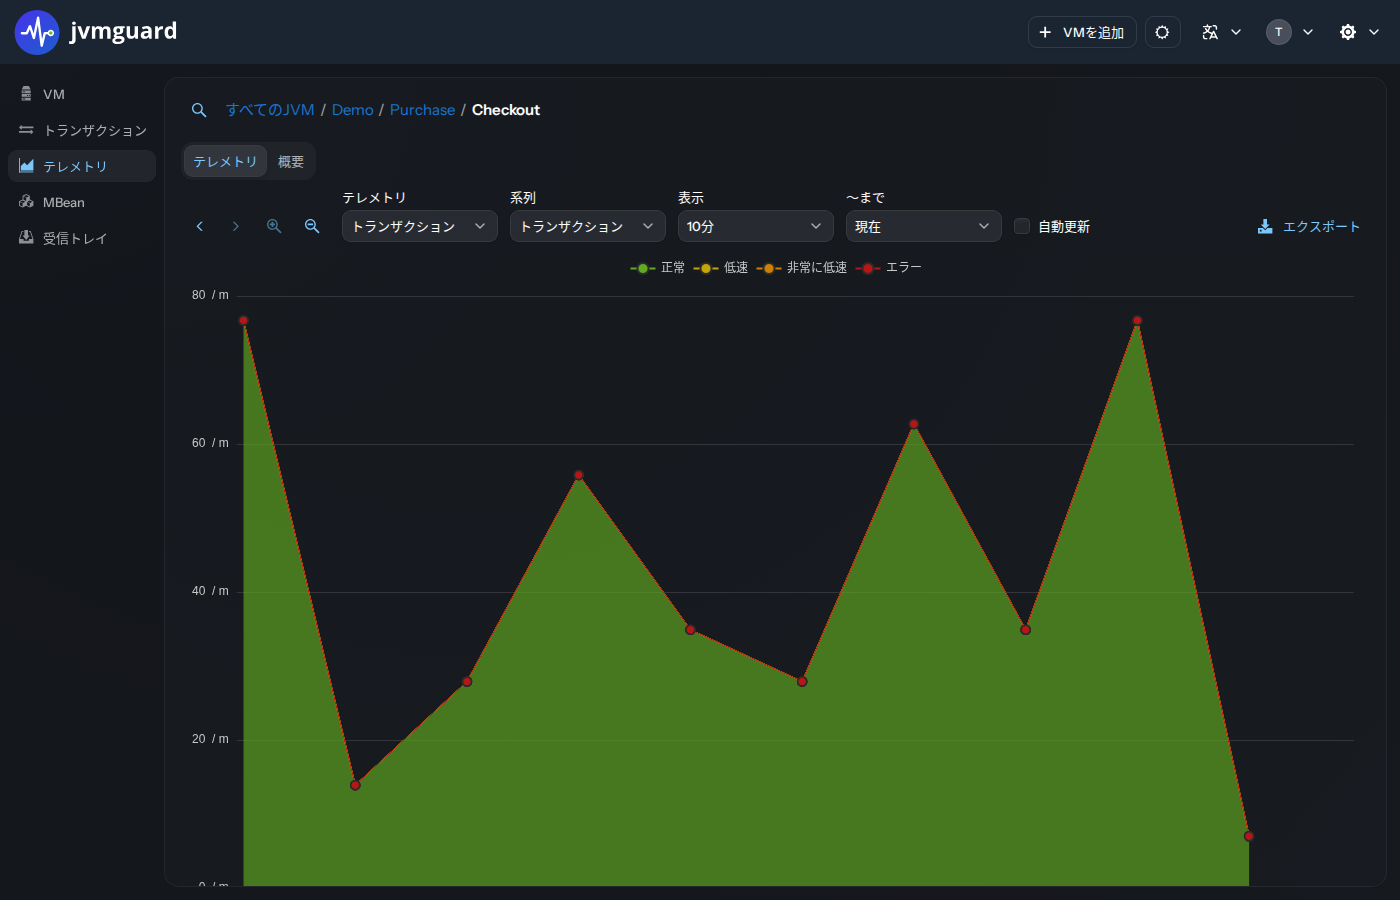Click the 20 / m axis label
This screenshot has height=900, width=1400.
tap(210, 739)
